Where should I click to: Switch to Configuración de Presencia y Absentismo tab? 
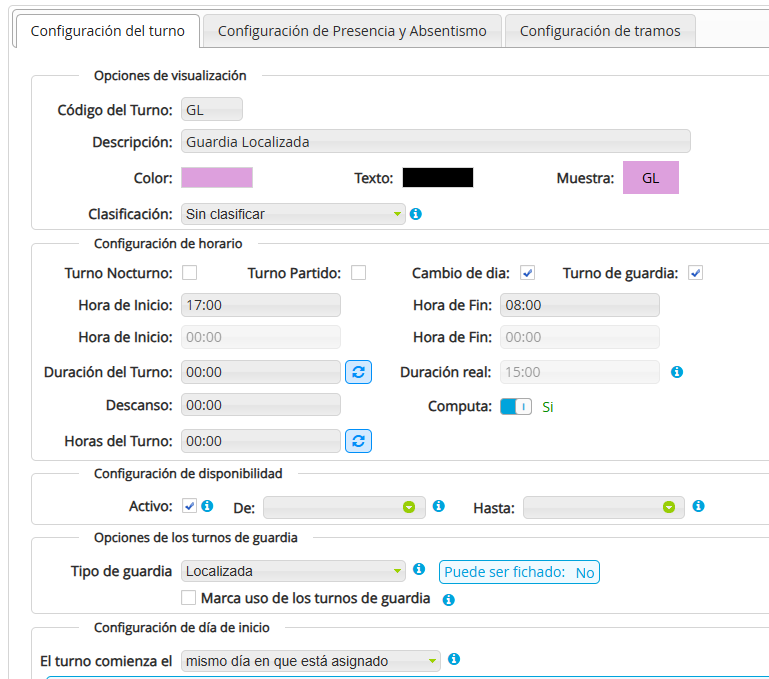[352, 31]
